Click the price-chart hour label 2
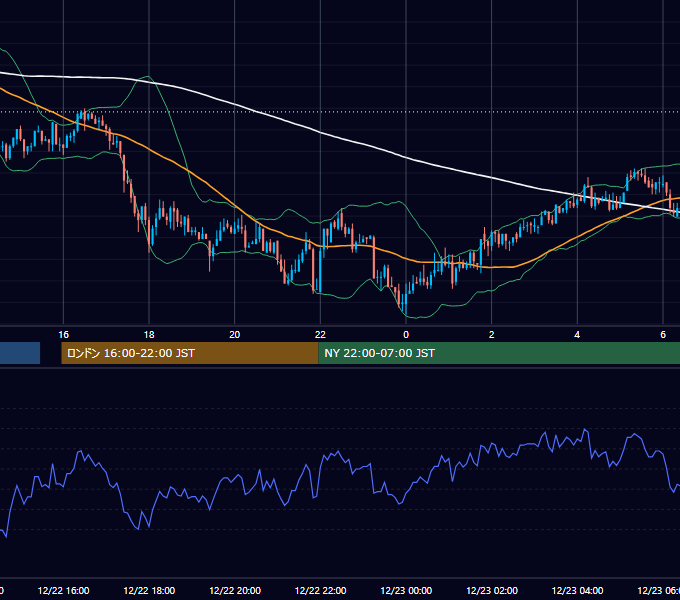 491,334
